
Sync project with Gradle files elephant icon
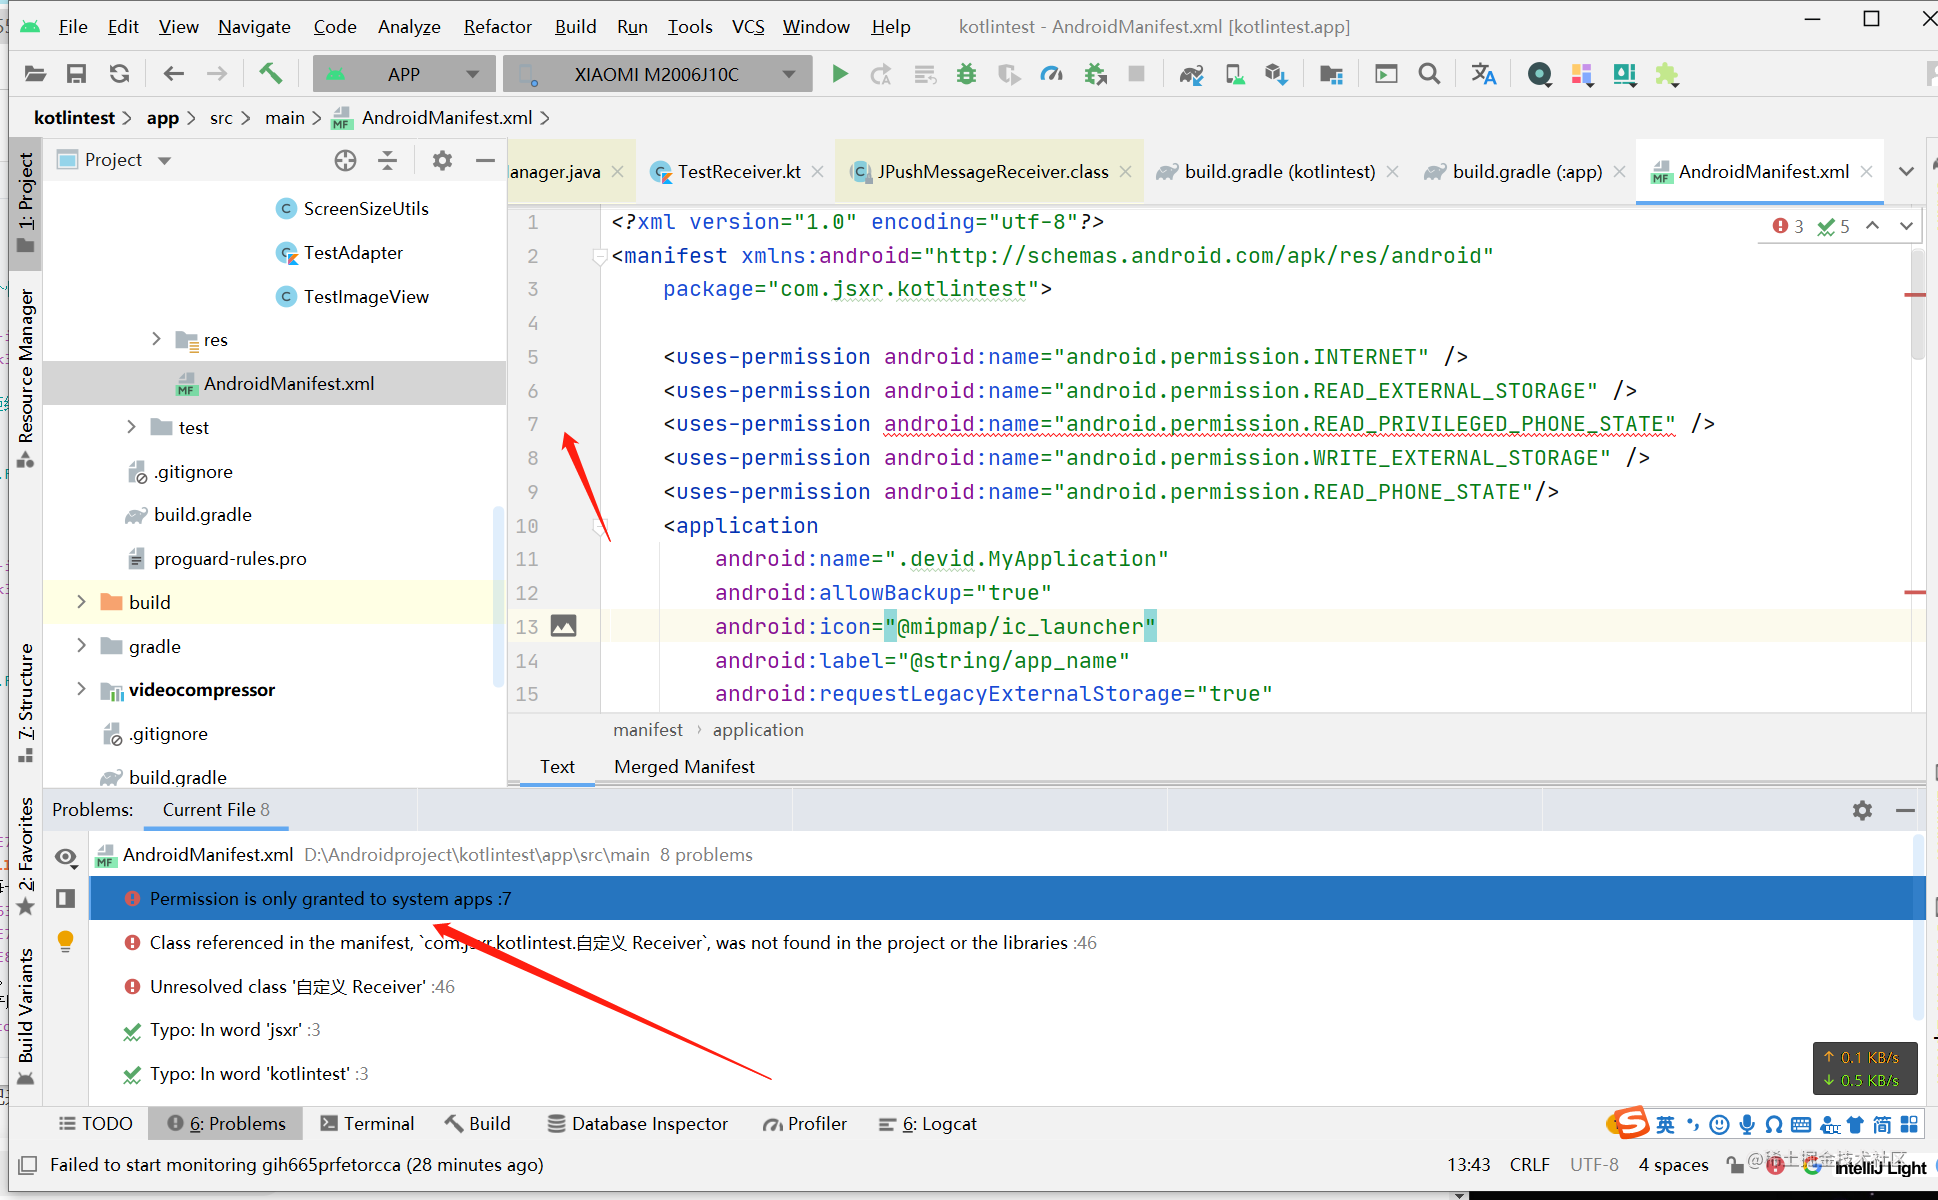(1191, 74)
